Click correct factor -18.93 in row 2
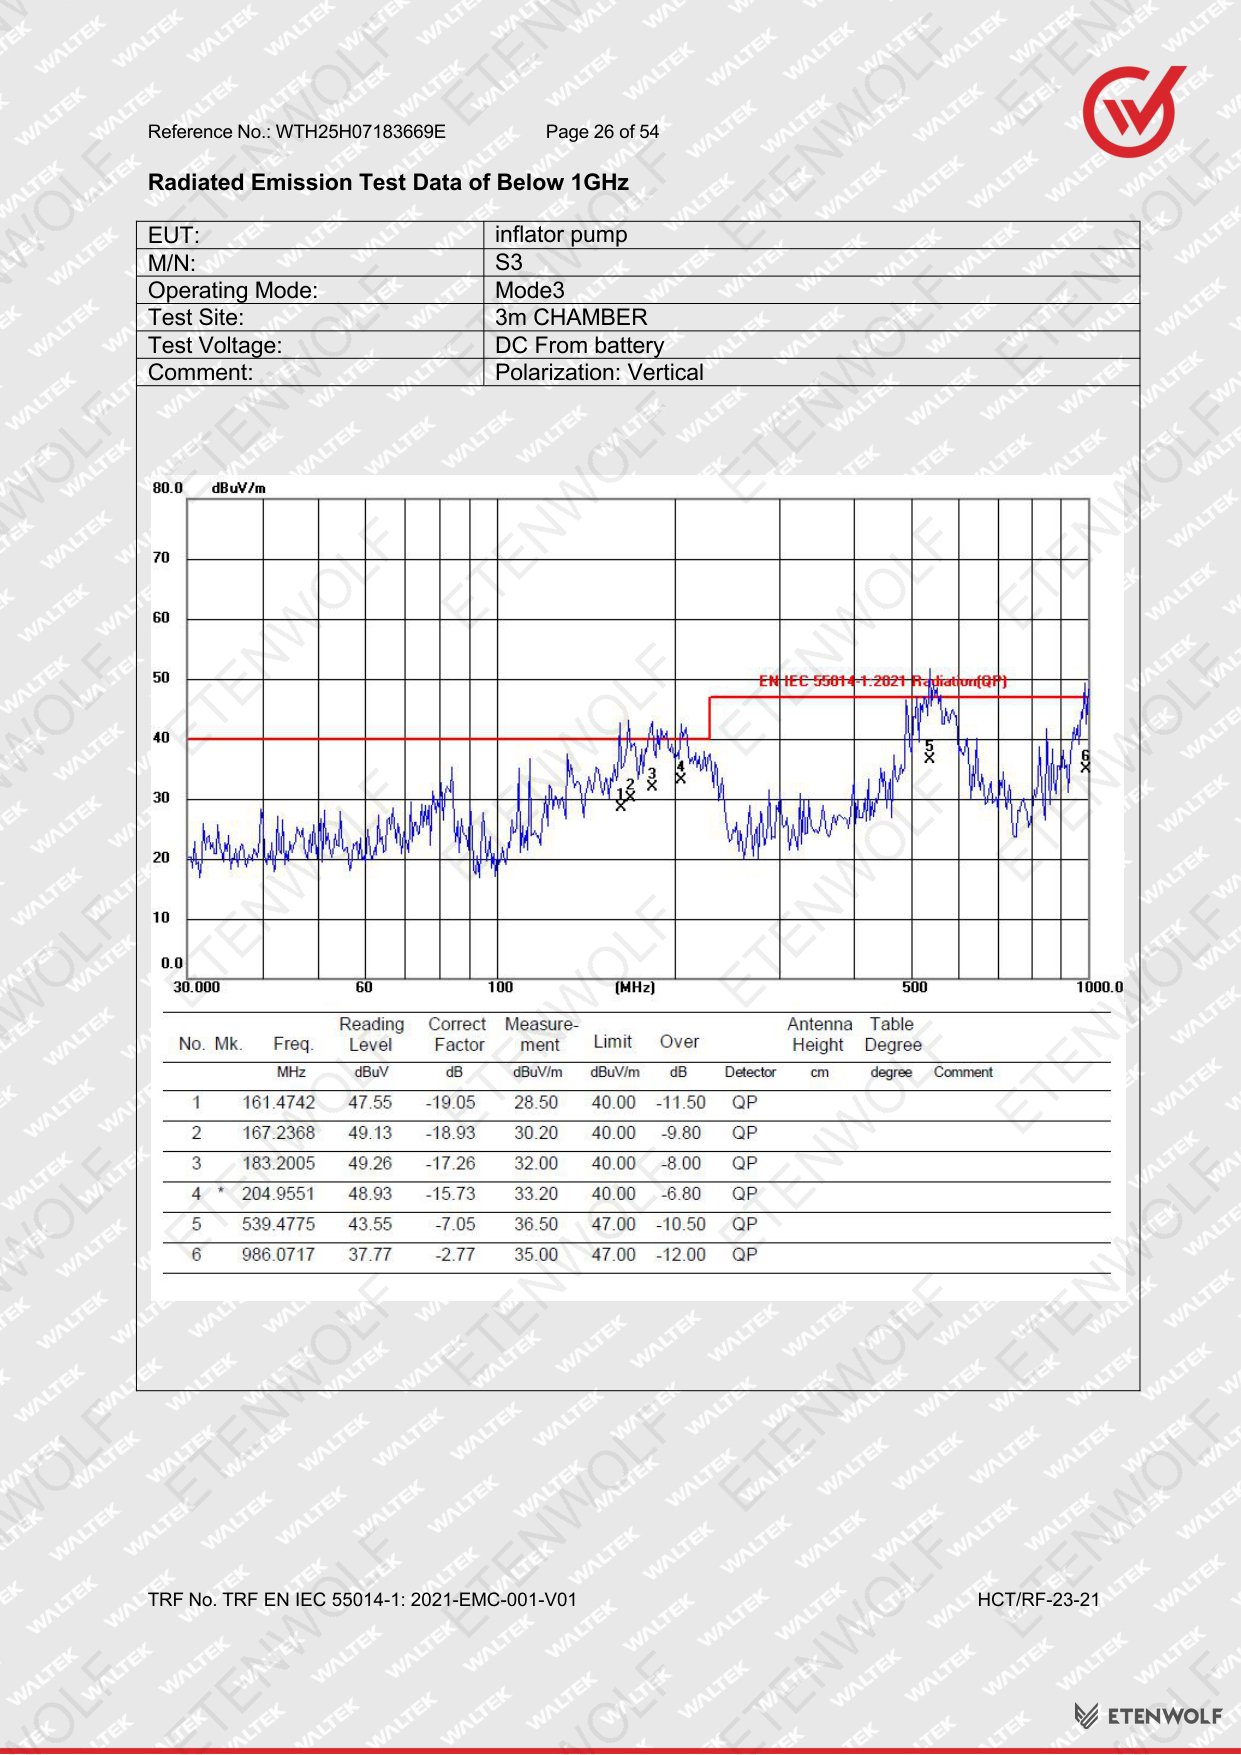1241x1755 pixels. (450, 1133)
